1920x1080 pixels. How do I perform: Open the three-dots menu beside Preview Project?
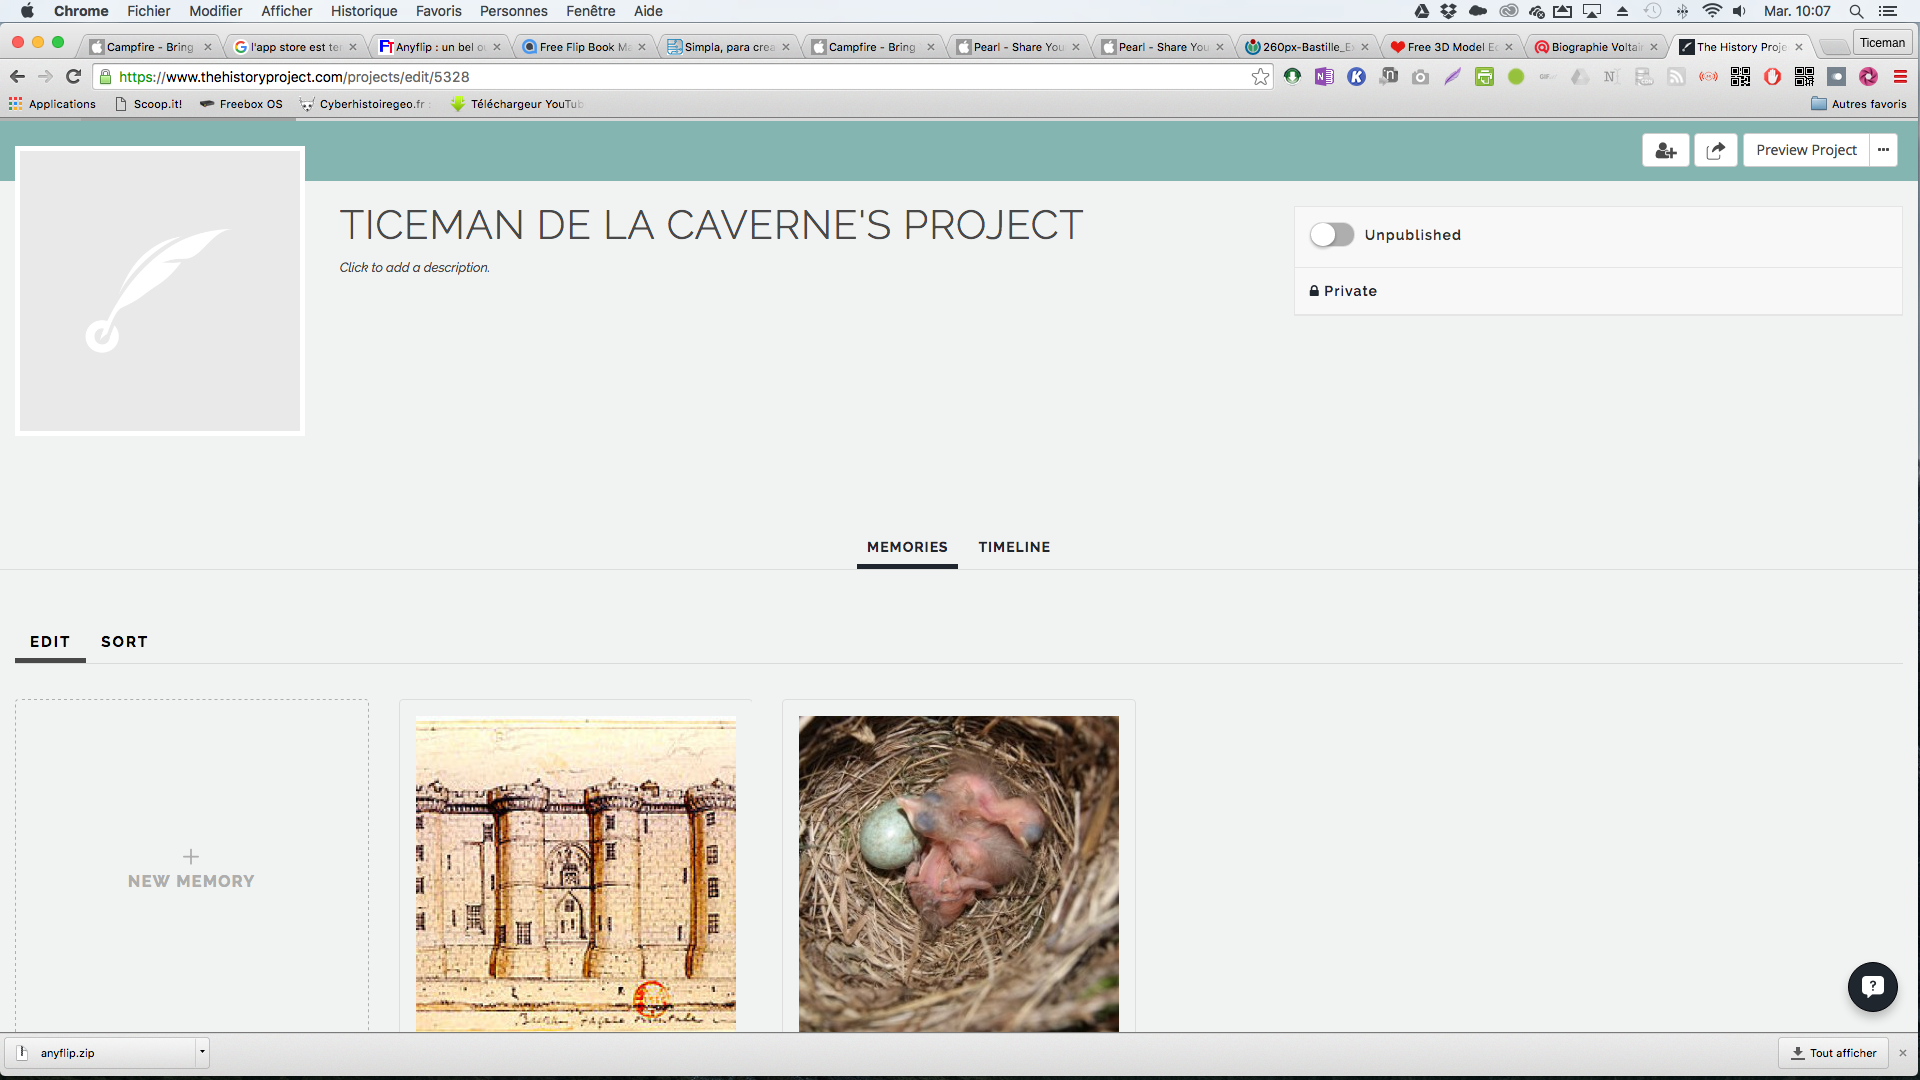coord(1883,150)
